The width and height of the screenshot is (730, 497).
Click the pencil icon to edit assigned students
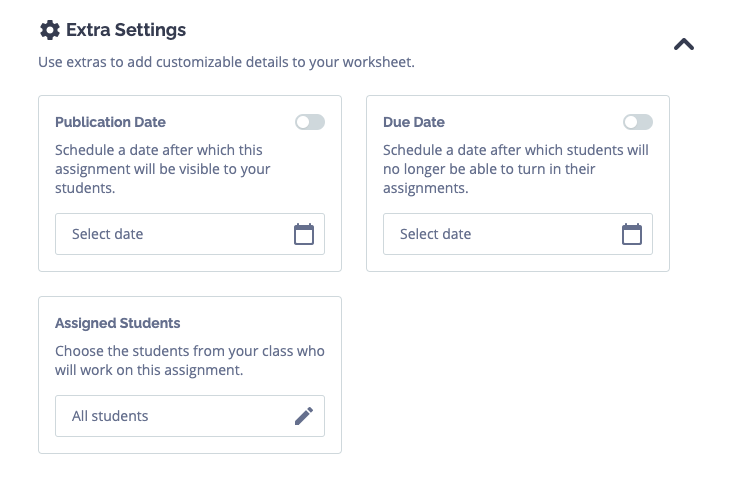304,416
